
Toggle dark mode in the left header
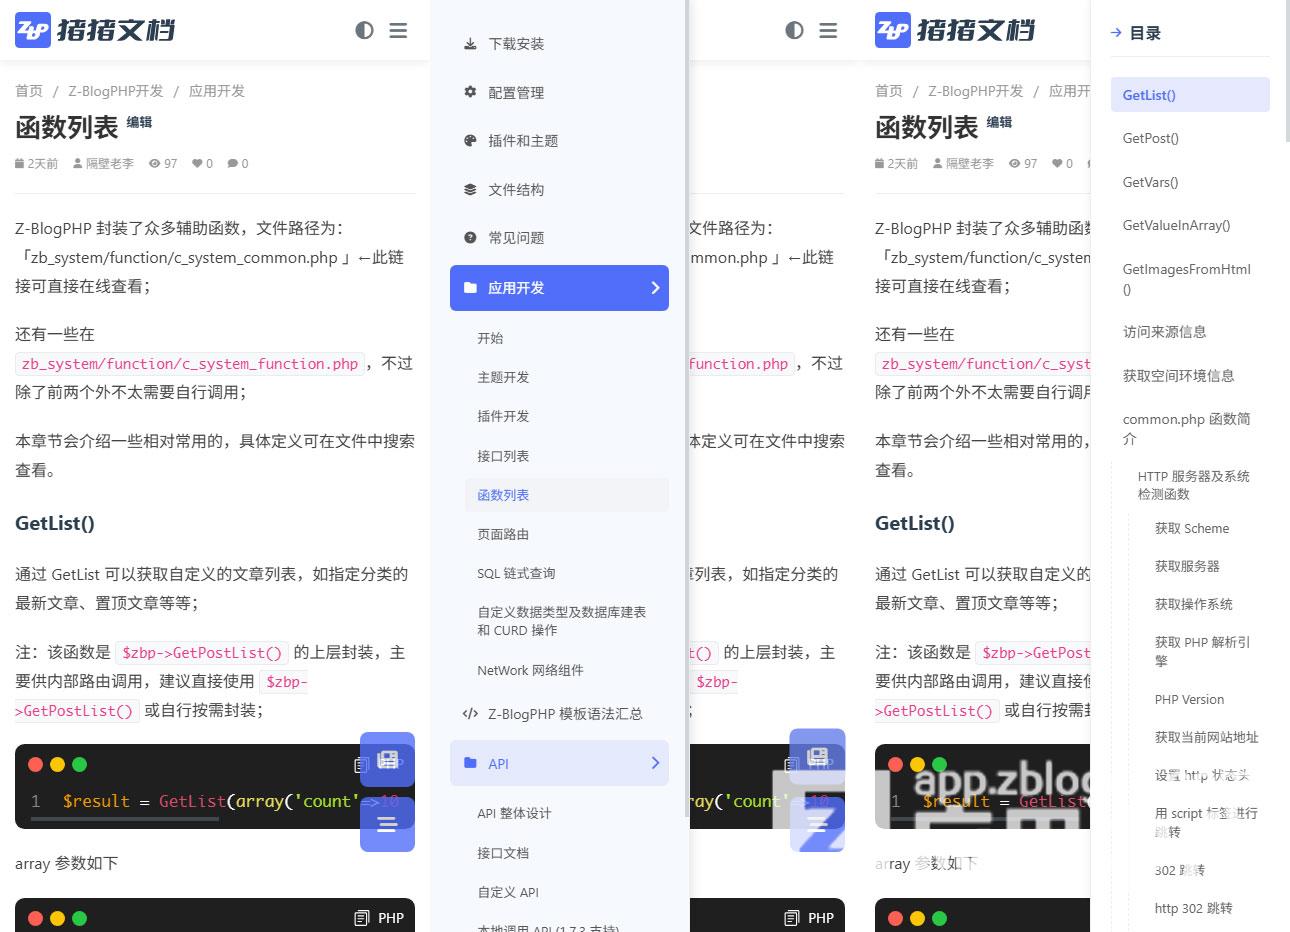tap(364, 31)
